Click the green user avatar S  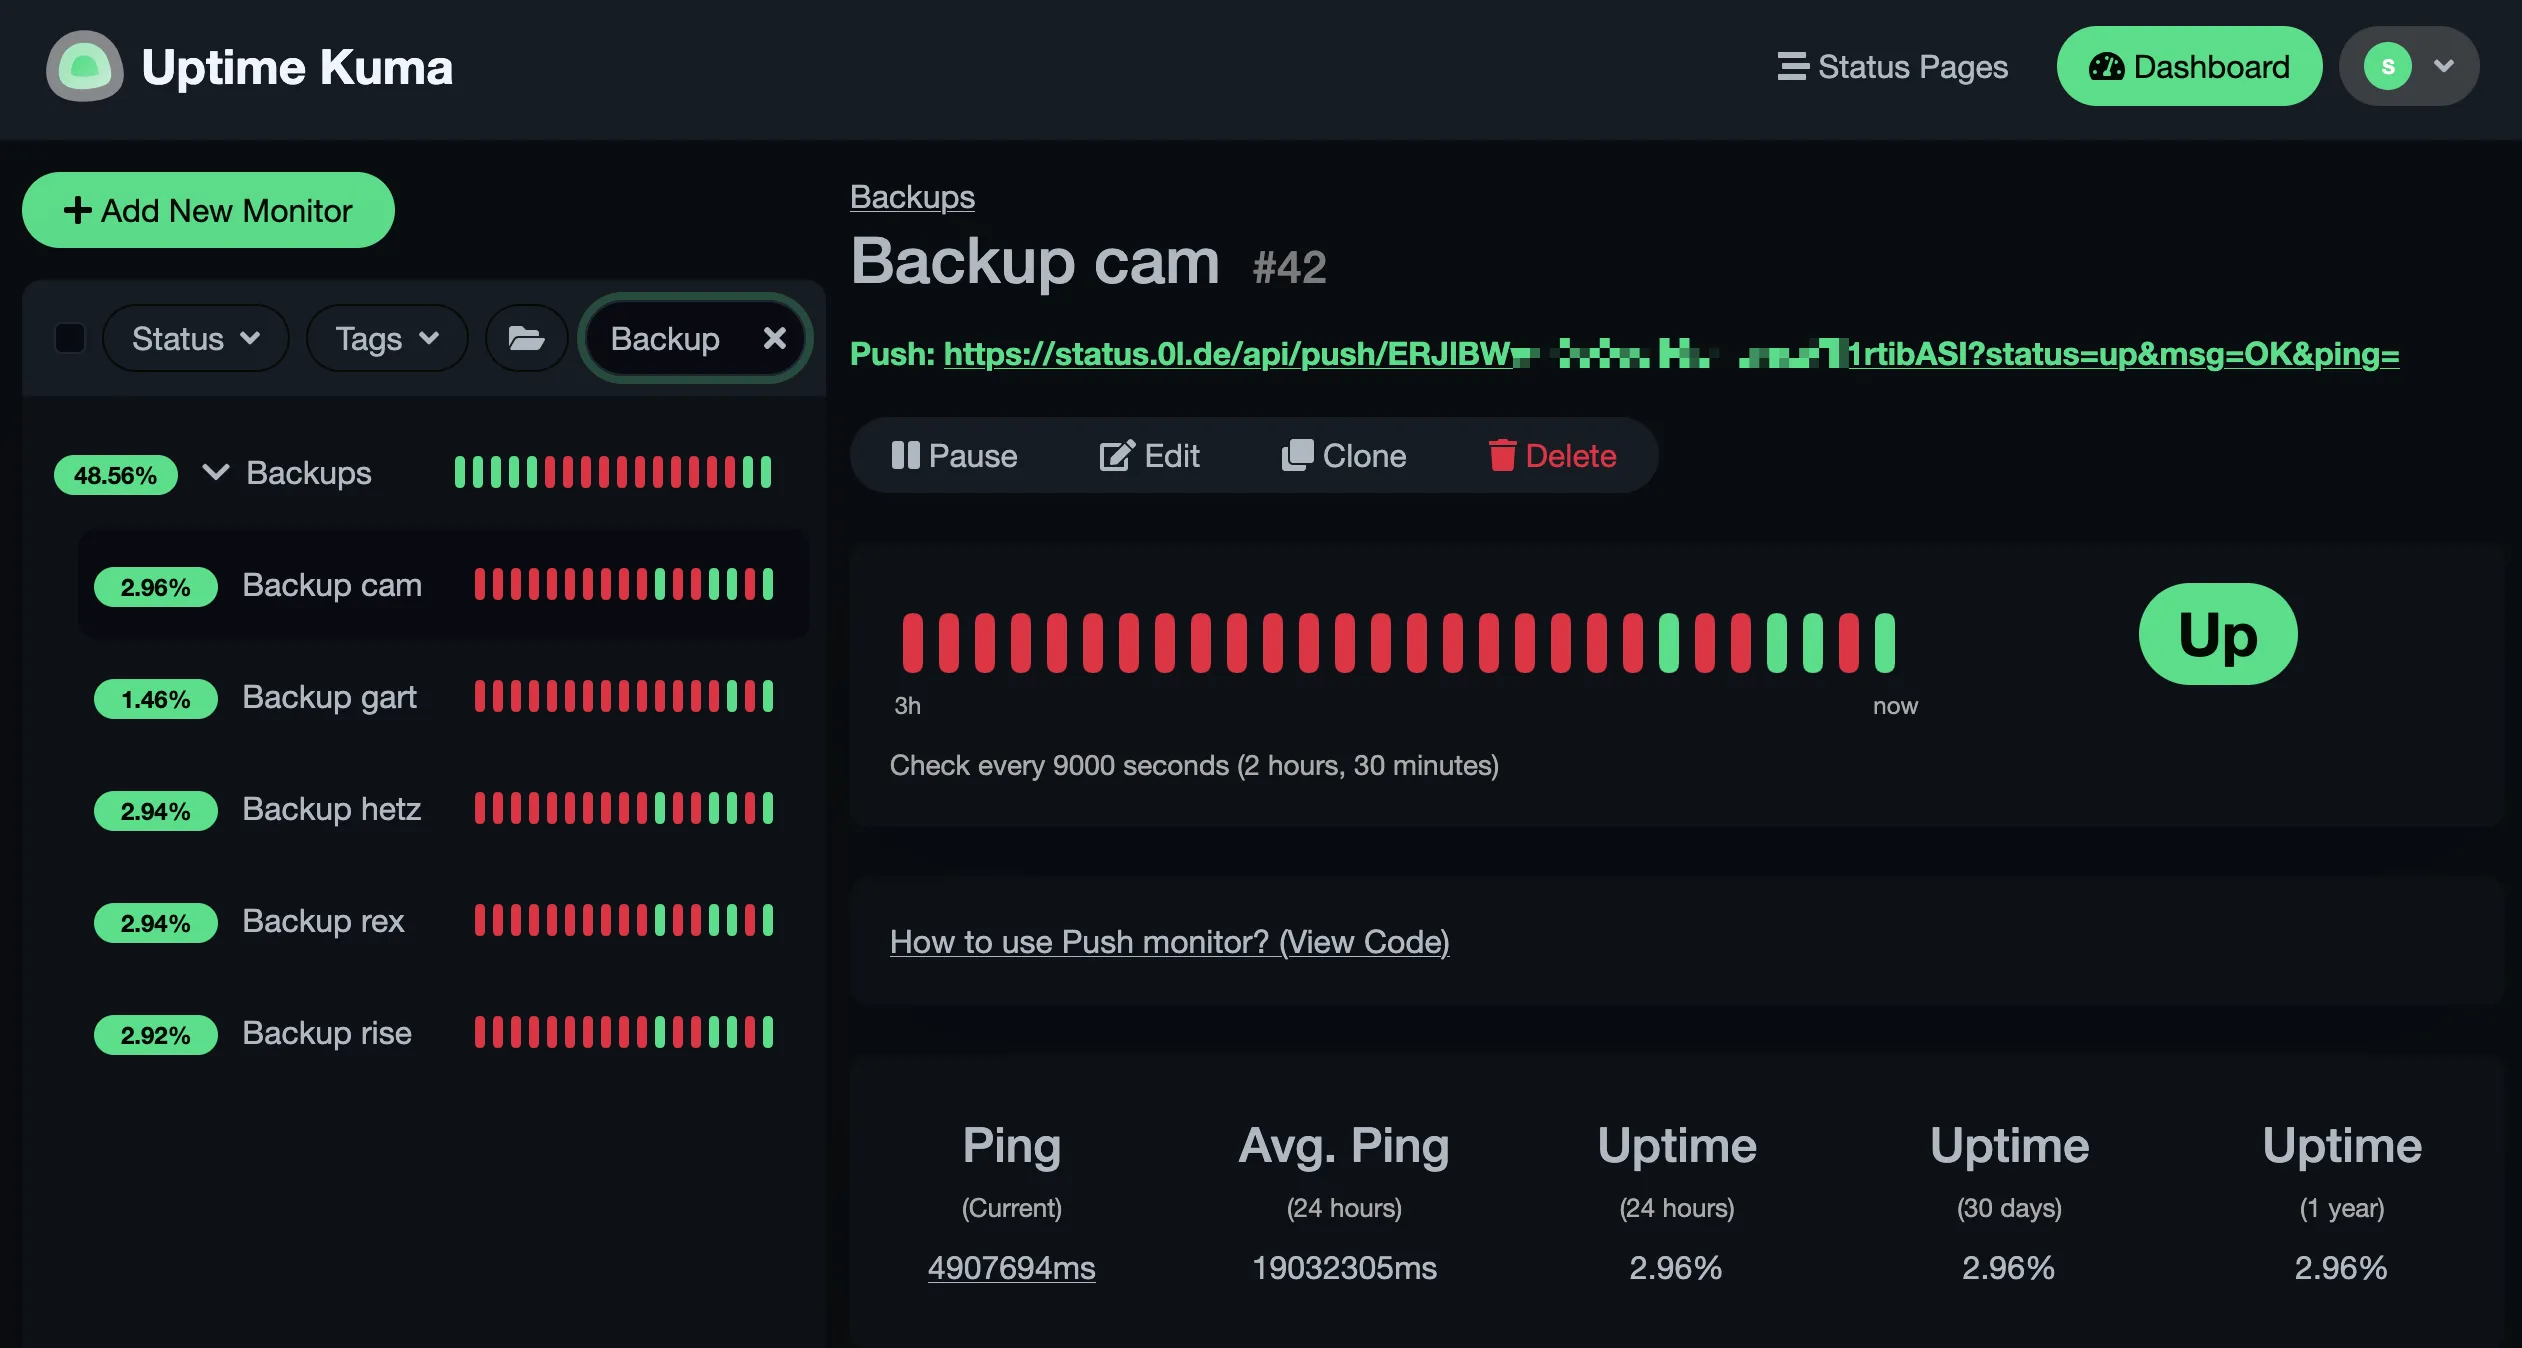(2387, 67)
